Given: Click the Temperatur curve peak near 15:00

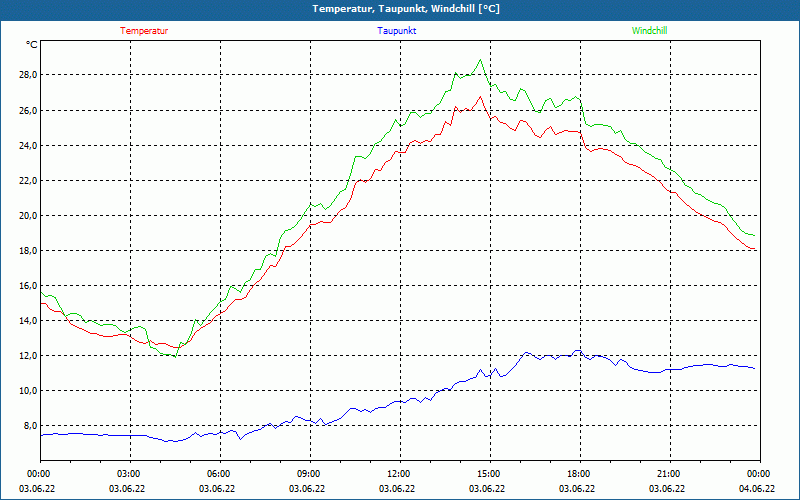Looking at the screenshot, I should (480, 96).
